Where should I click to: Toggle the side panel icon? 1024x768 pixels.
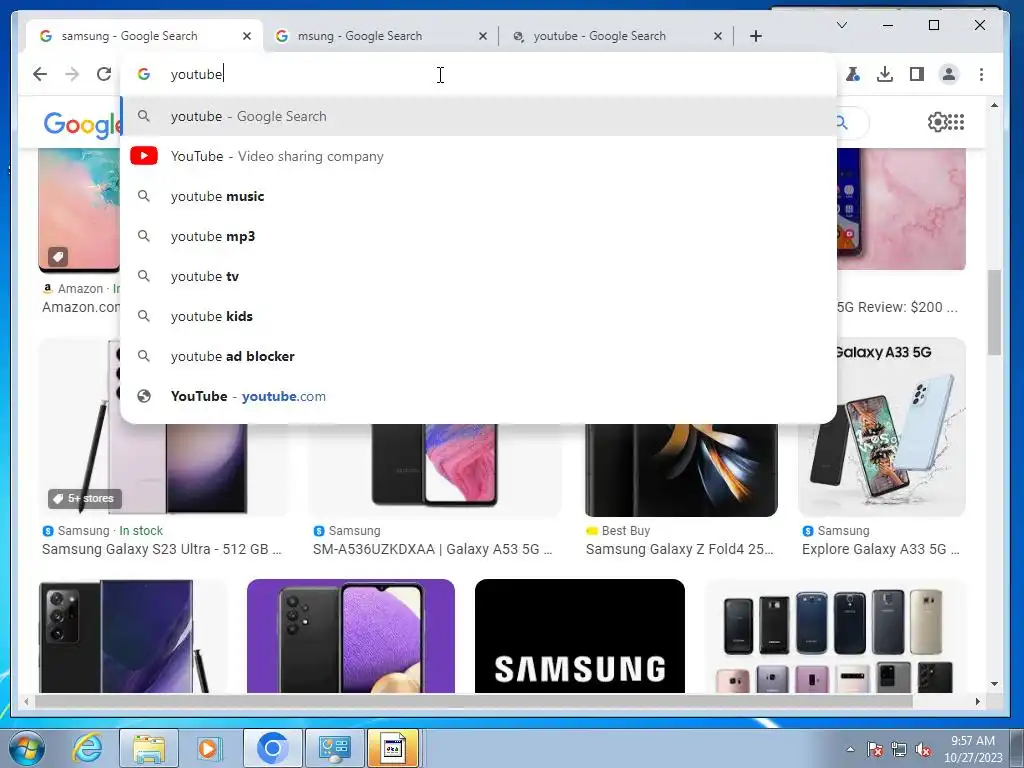(x=917, y=74)
